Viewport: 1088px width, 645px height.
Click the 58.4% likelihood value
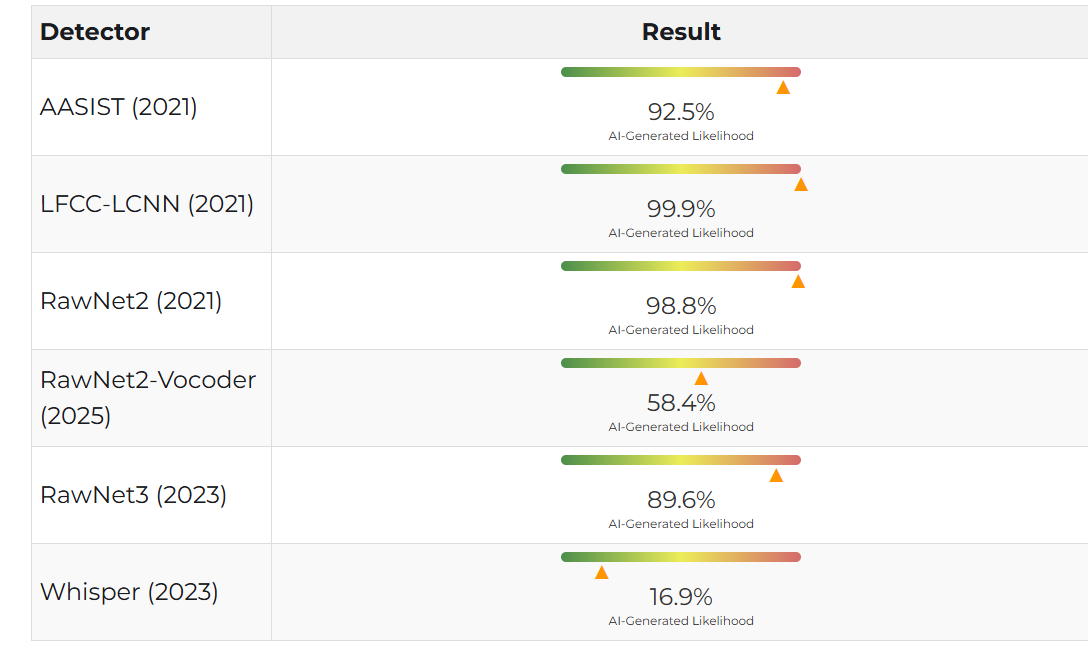click(x=681, y=403)
